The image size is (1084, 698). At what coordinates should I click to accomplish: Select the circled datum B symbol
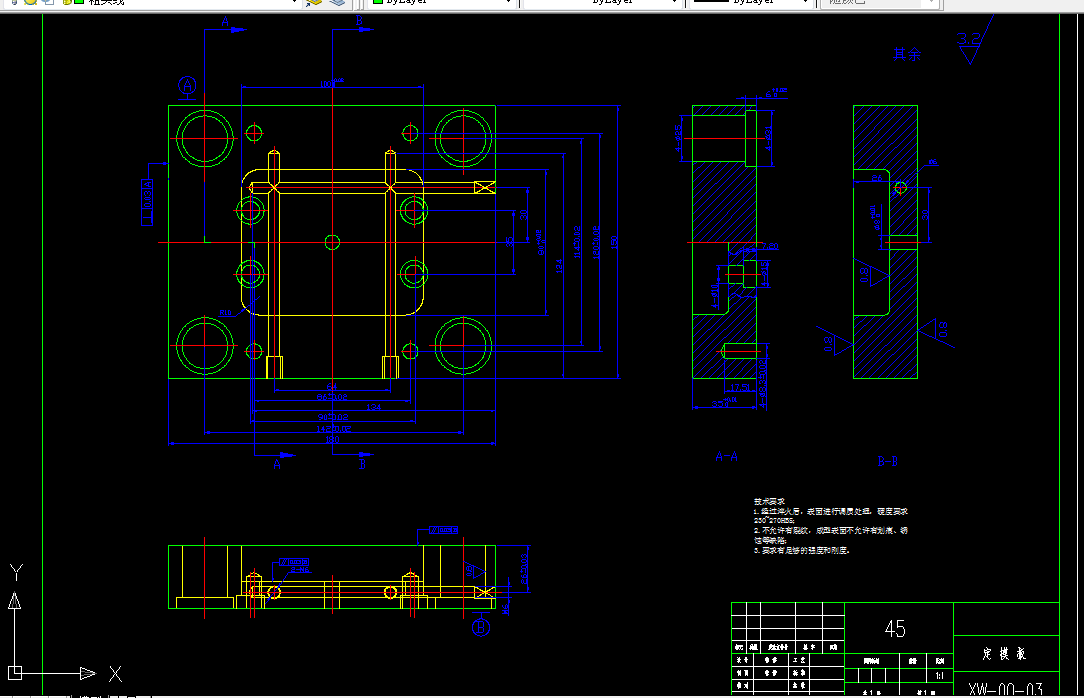pos(480,627)
